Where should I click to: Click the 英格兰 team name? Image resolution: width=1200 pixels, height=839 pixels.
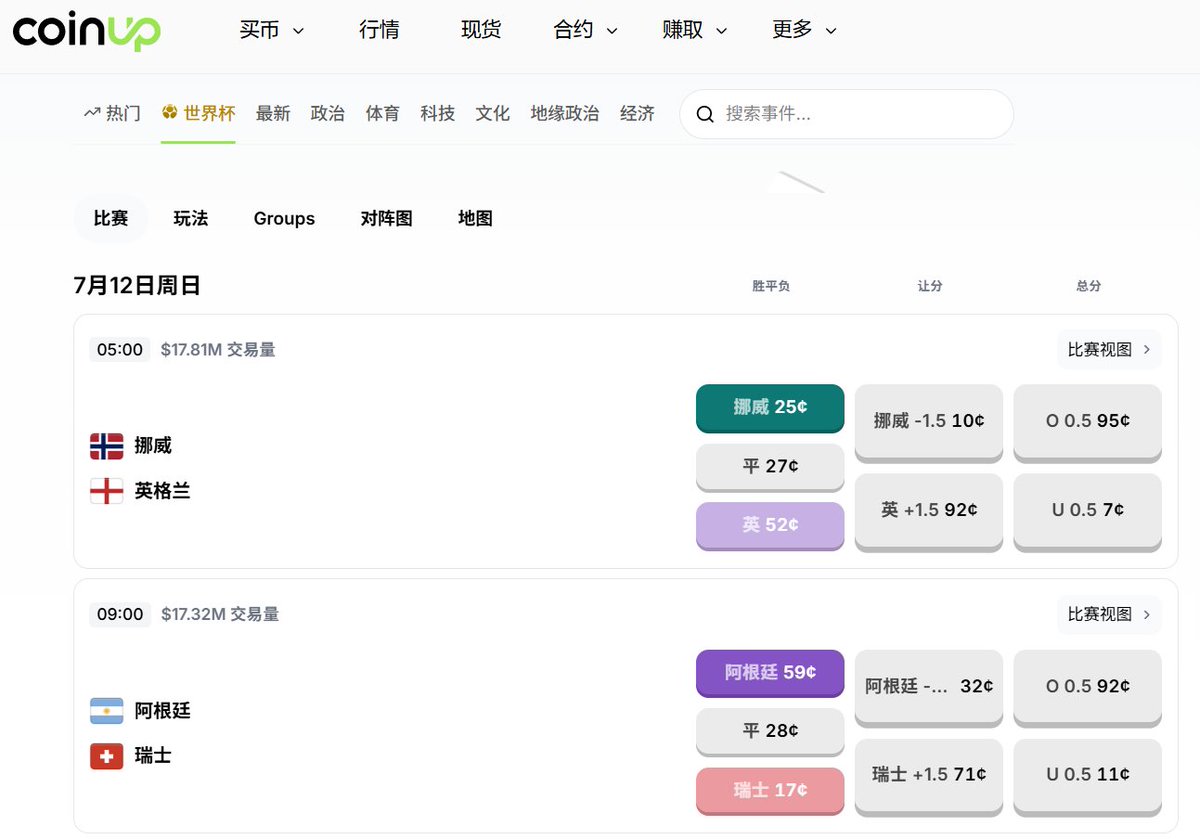[162, 491]
